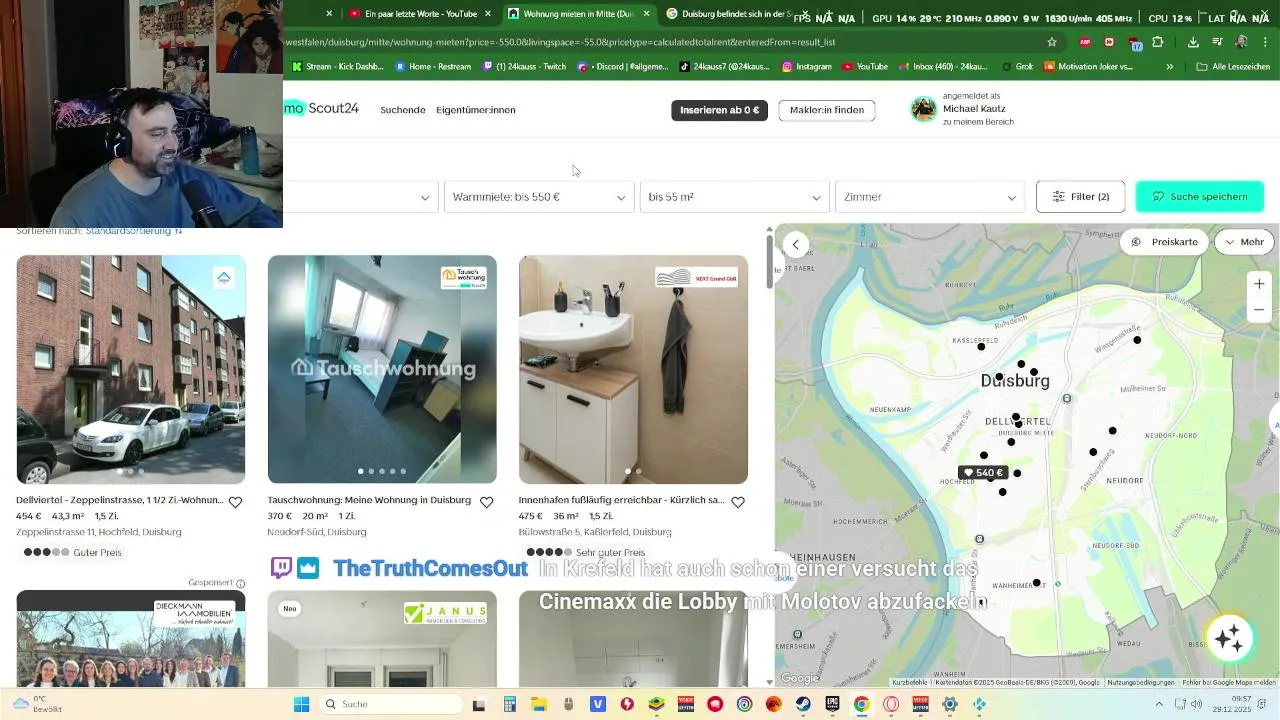Expand the Zimmer dropdown
1280x720 pixels.
tap(930, 197)
